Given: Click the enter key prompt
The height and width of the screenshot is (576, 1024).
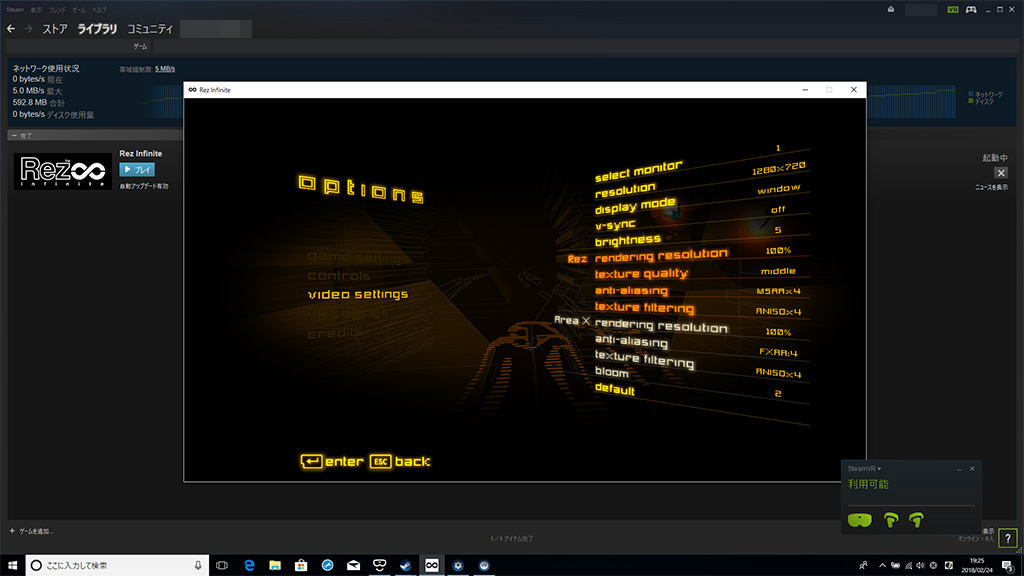Looking at the screenshot, I should pos(332,462).
